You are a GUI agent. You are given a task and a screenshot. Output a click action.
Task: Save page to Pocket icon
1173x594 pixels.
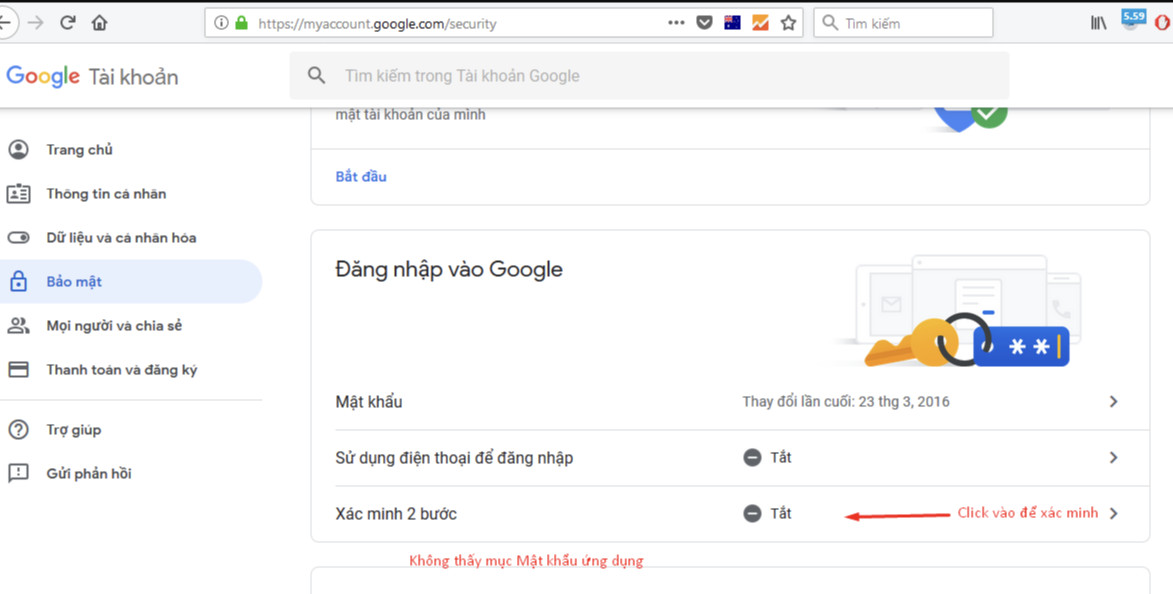704,23
